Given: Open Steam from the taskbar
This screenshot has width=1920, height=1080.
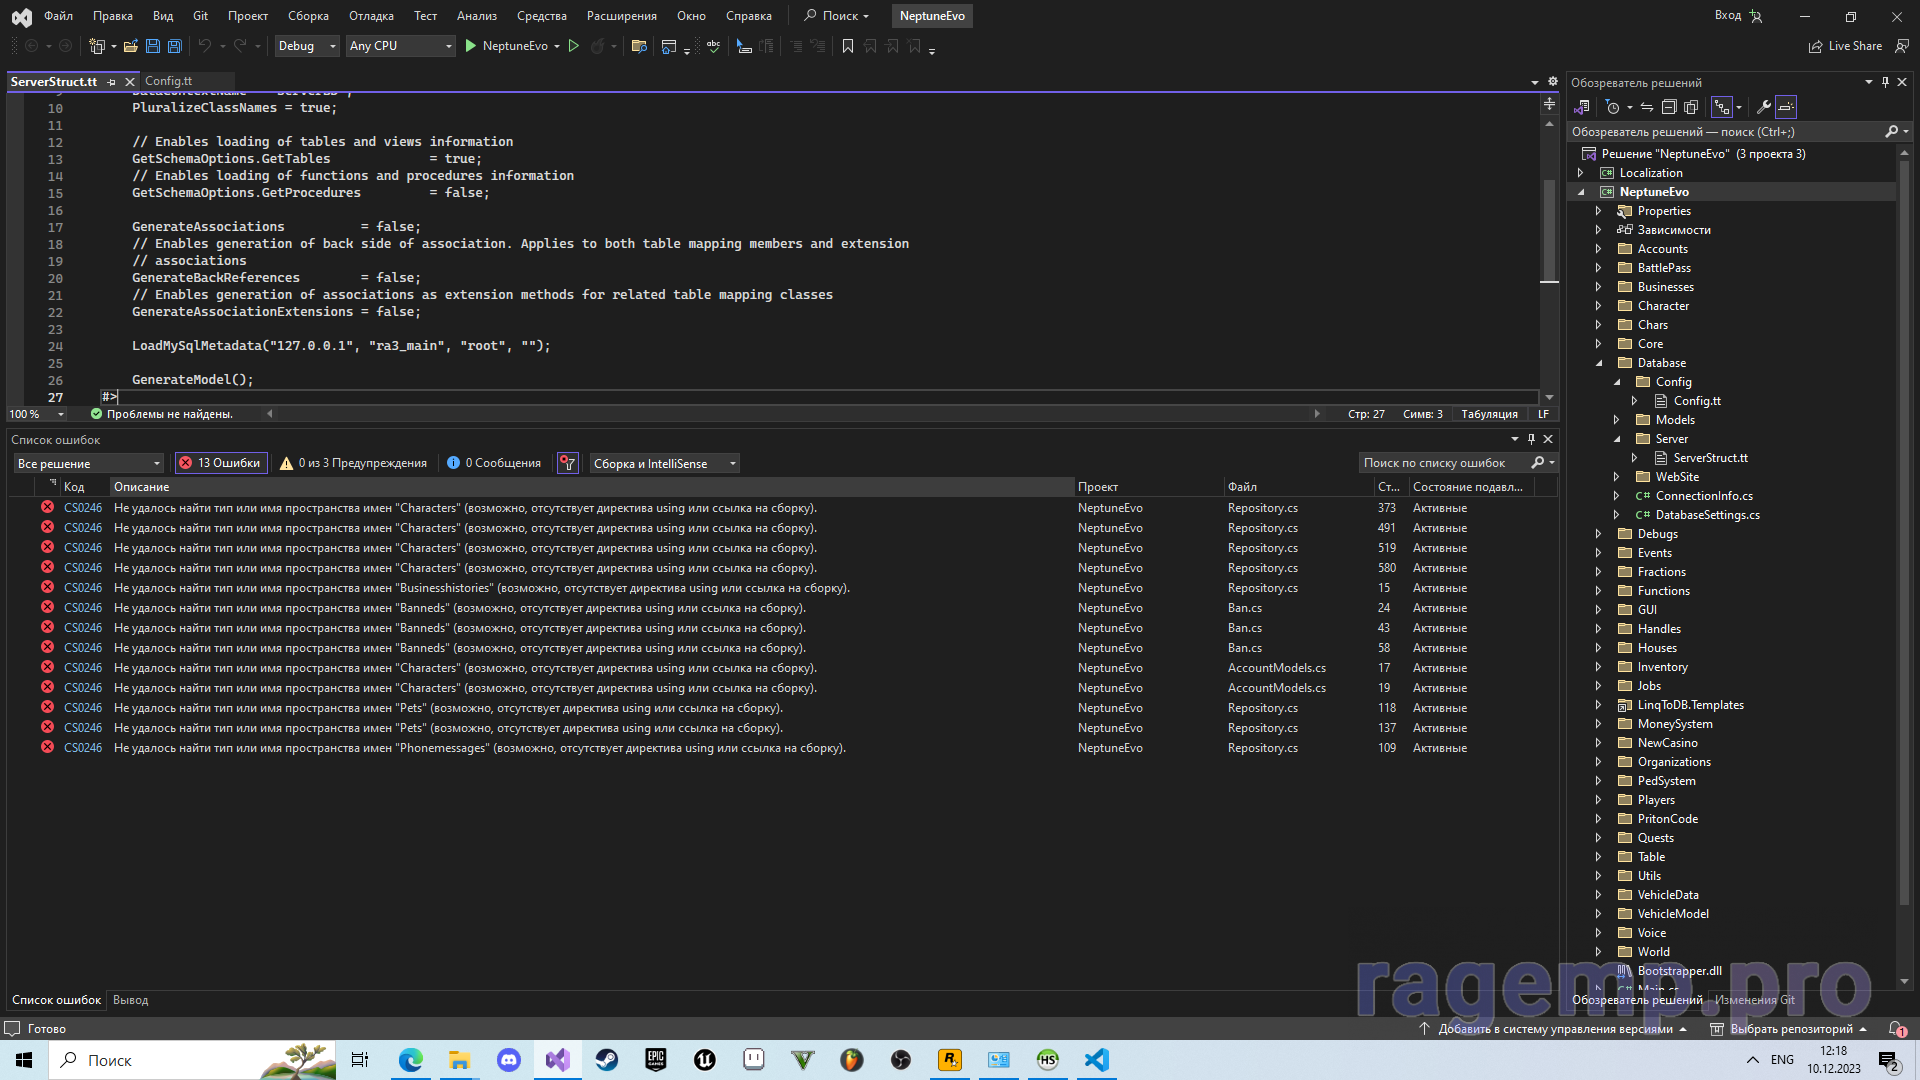Looking at the screenshot, I should tap(607, 1060).
